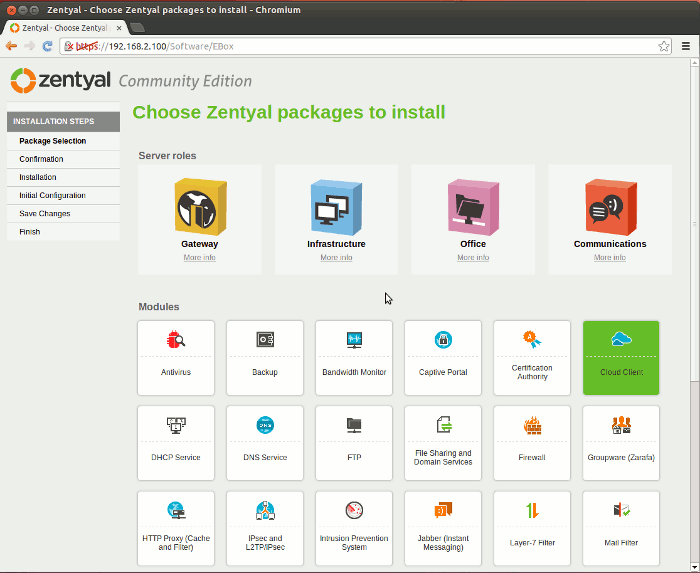Toggle the Antivirus module
This screenshot has width=700, height=573.
pos(176,358)
